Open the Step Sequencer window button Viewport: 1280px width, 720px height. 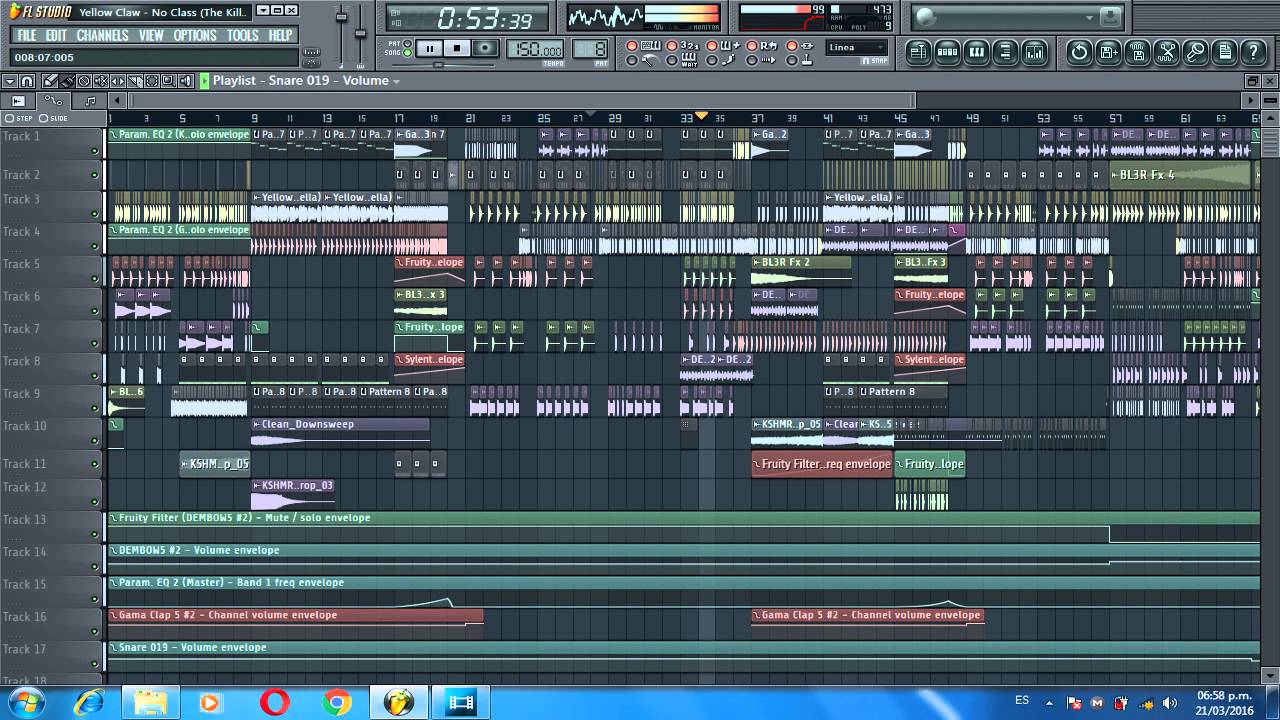pyautogui.click(x=948, y=52)
